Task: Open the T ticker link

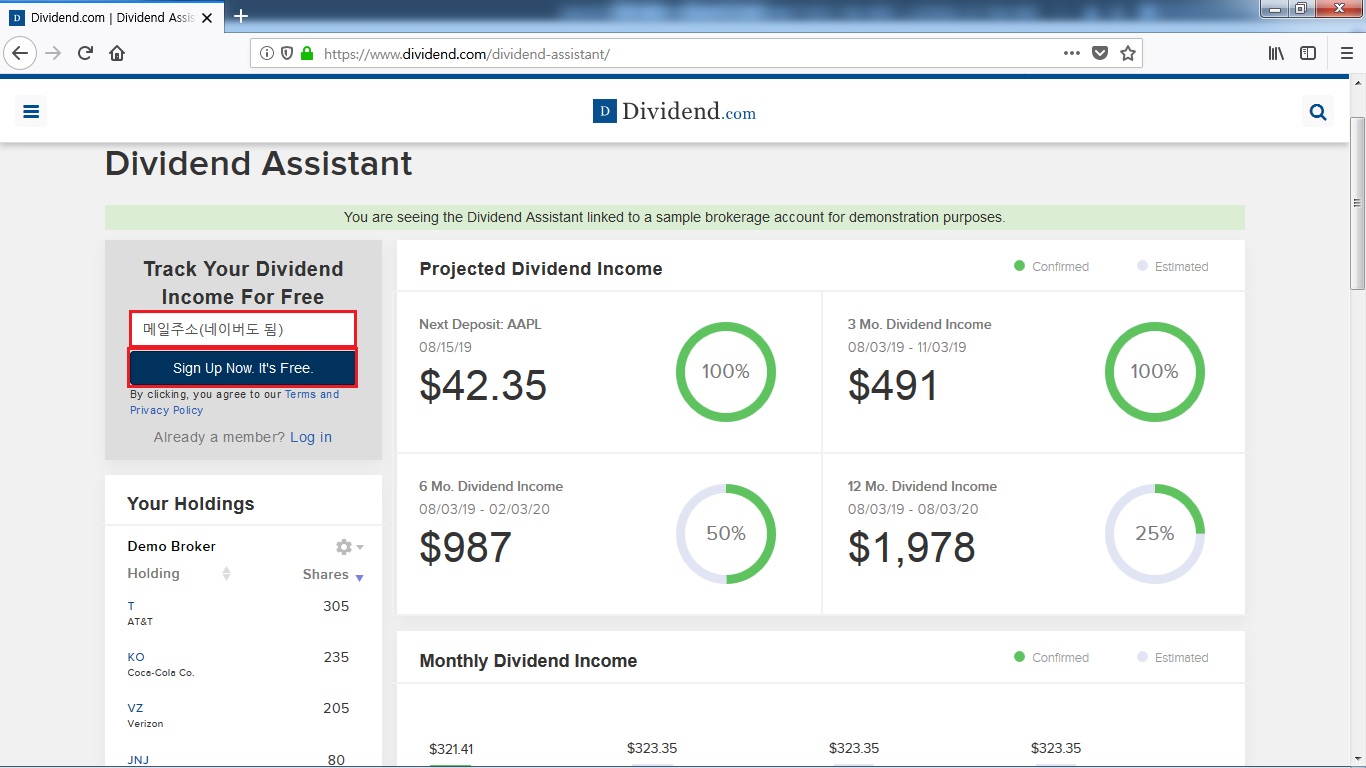Action: [131, 606]
